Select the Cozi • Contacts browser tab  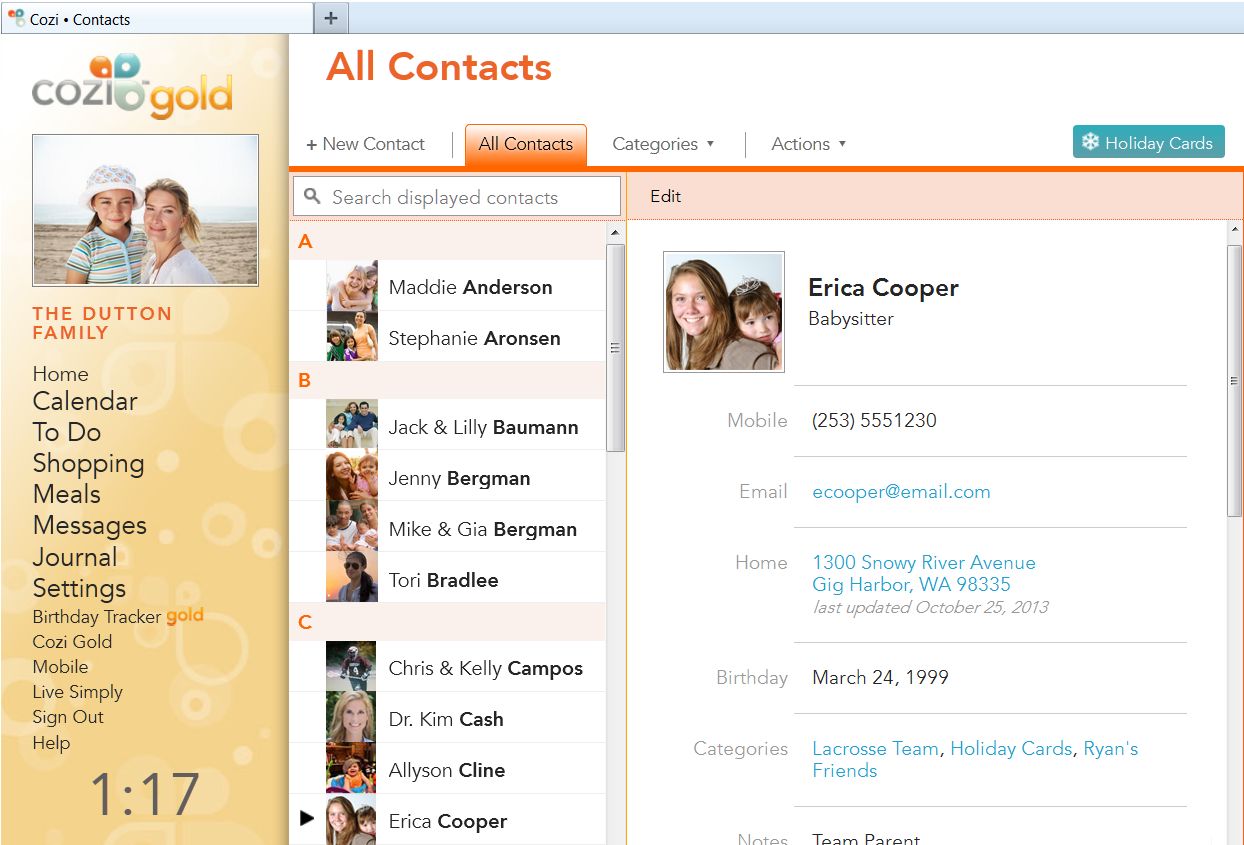pyautogui.click(x=157, y=18)
